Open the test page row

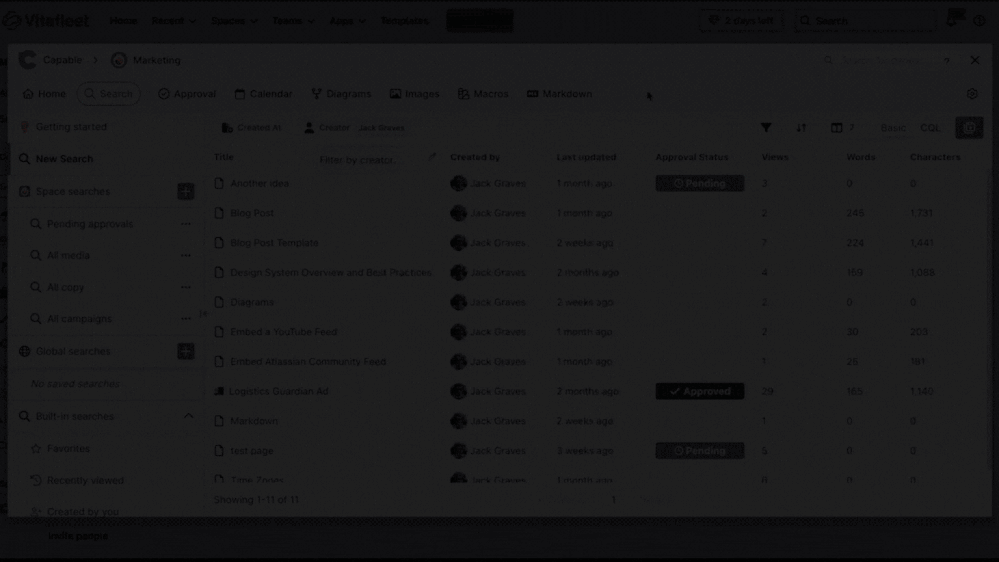click(x=252, y=450)
